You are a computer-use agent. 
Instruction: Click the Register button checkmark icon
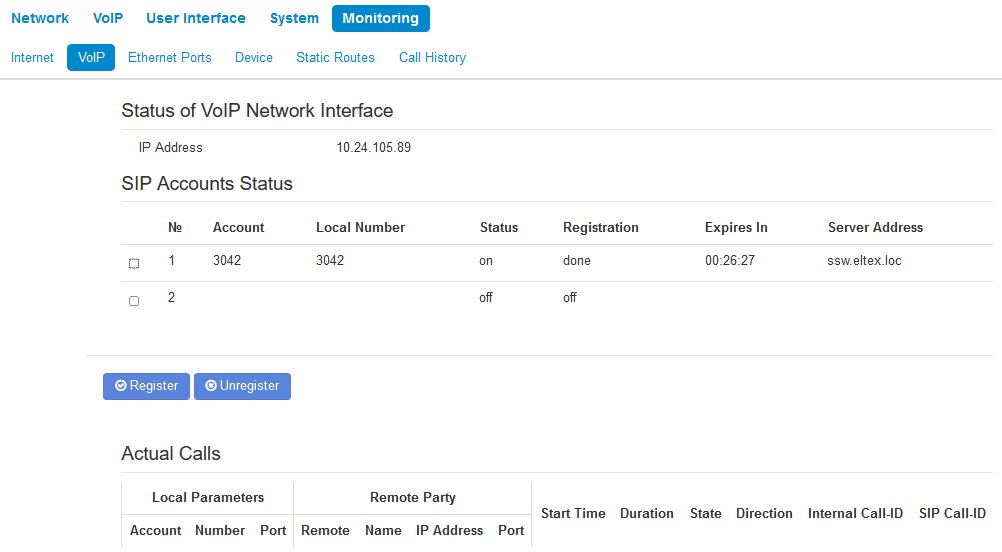(x=121, y=386)
